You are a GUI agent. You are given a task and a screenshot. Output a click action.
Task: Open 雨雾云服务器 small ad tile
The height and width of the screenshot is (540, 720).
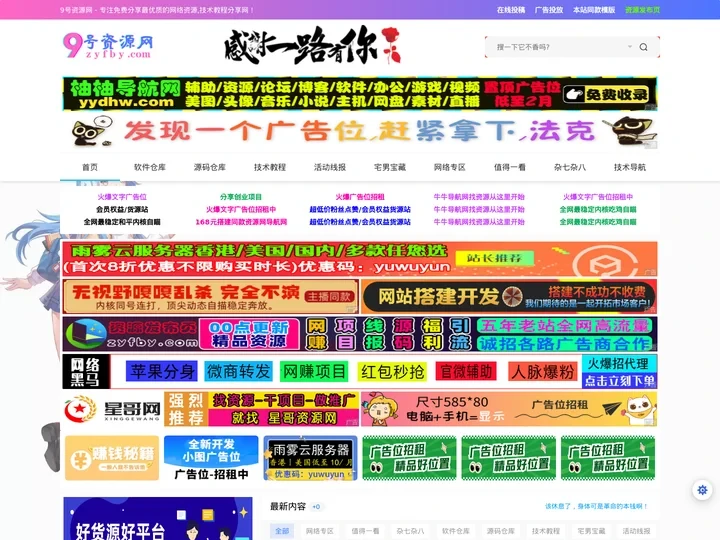pyautogui.click(x=310, y=458)
